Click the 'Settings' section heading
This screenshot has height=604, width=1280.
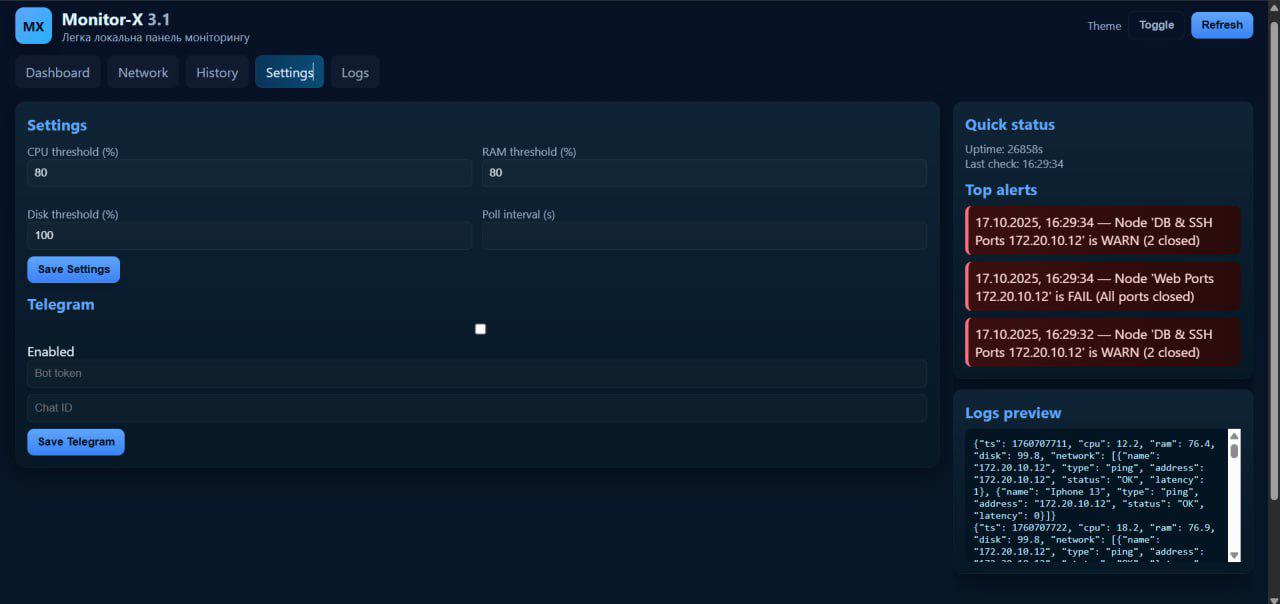click(57, 126)
